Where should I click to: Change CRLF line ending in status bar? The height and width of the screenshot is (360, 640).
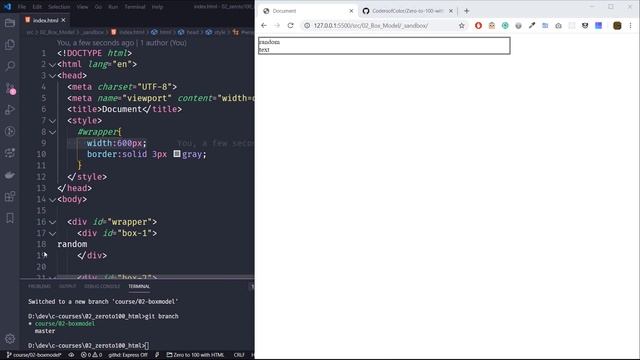(239, 355)
